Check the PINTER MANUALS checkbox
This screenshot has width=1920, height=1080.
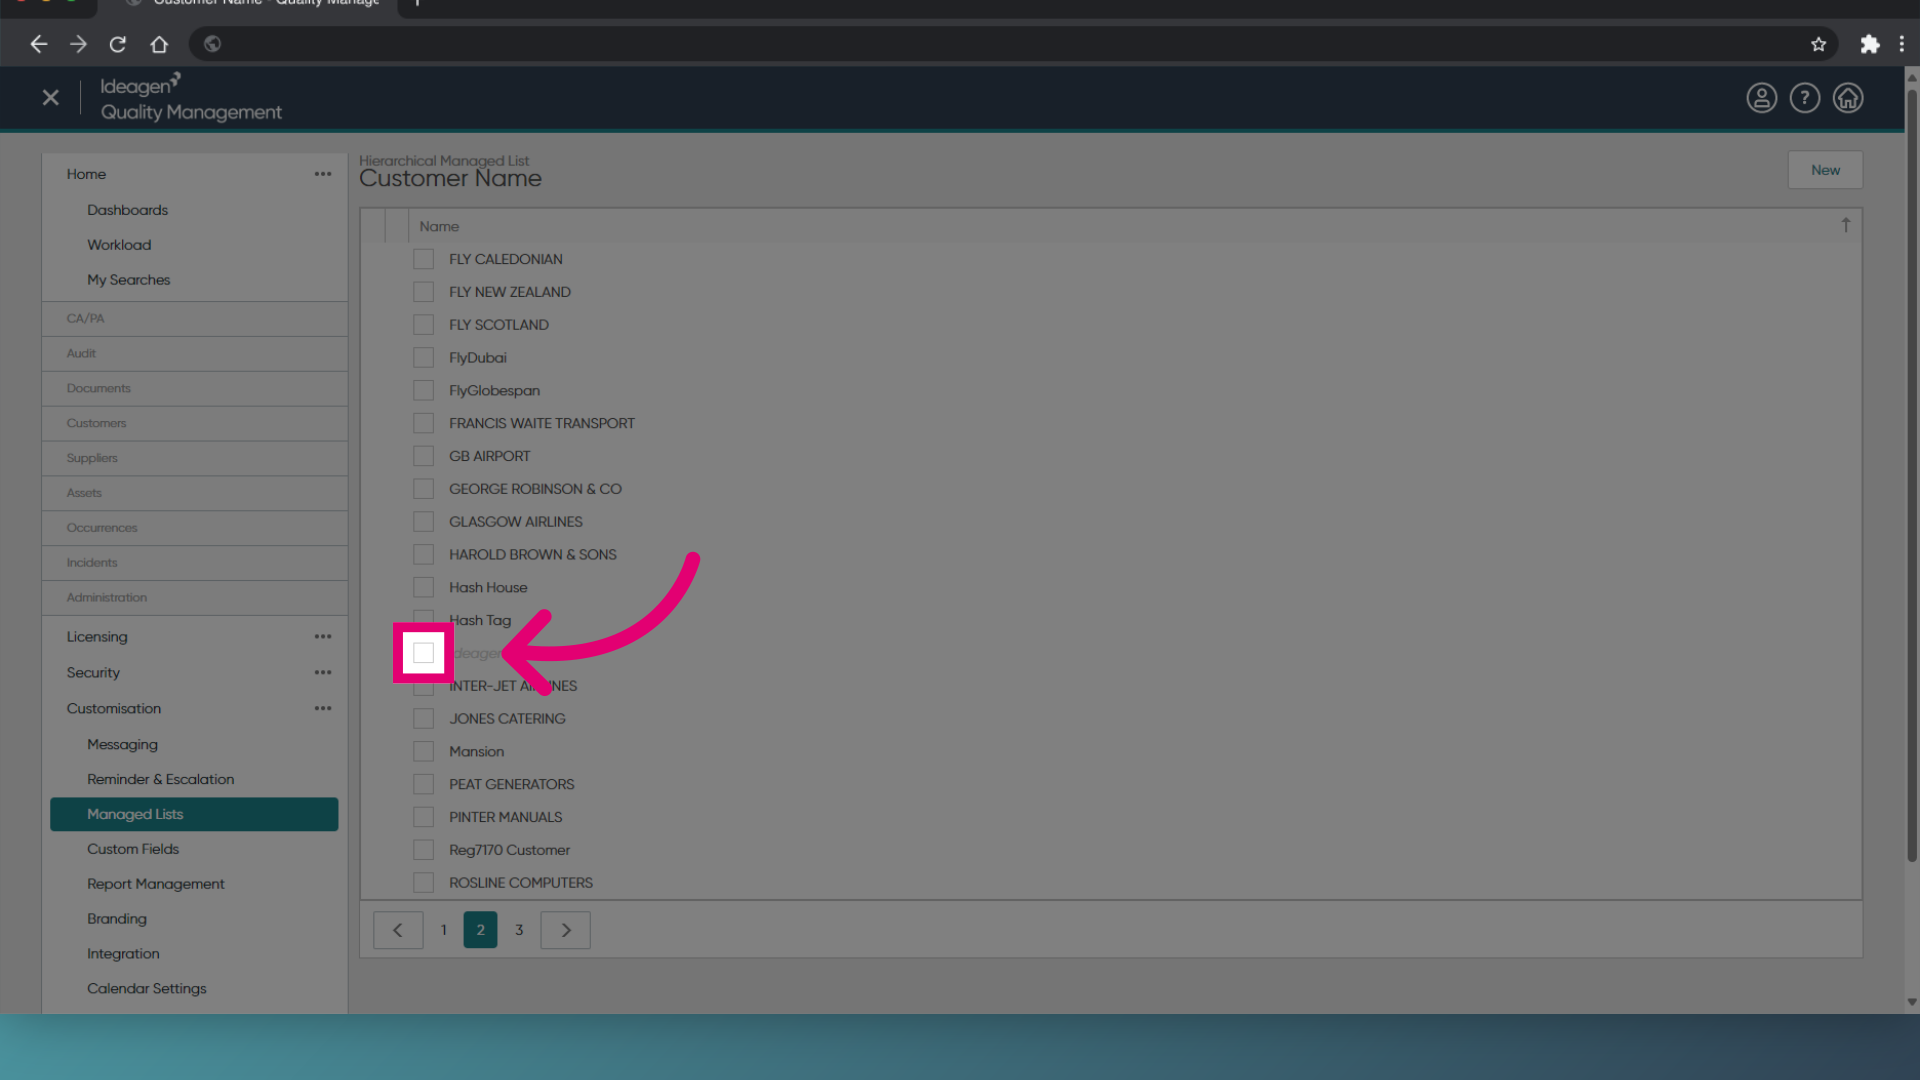coord(423,817)
